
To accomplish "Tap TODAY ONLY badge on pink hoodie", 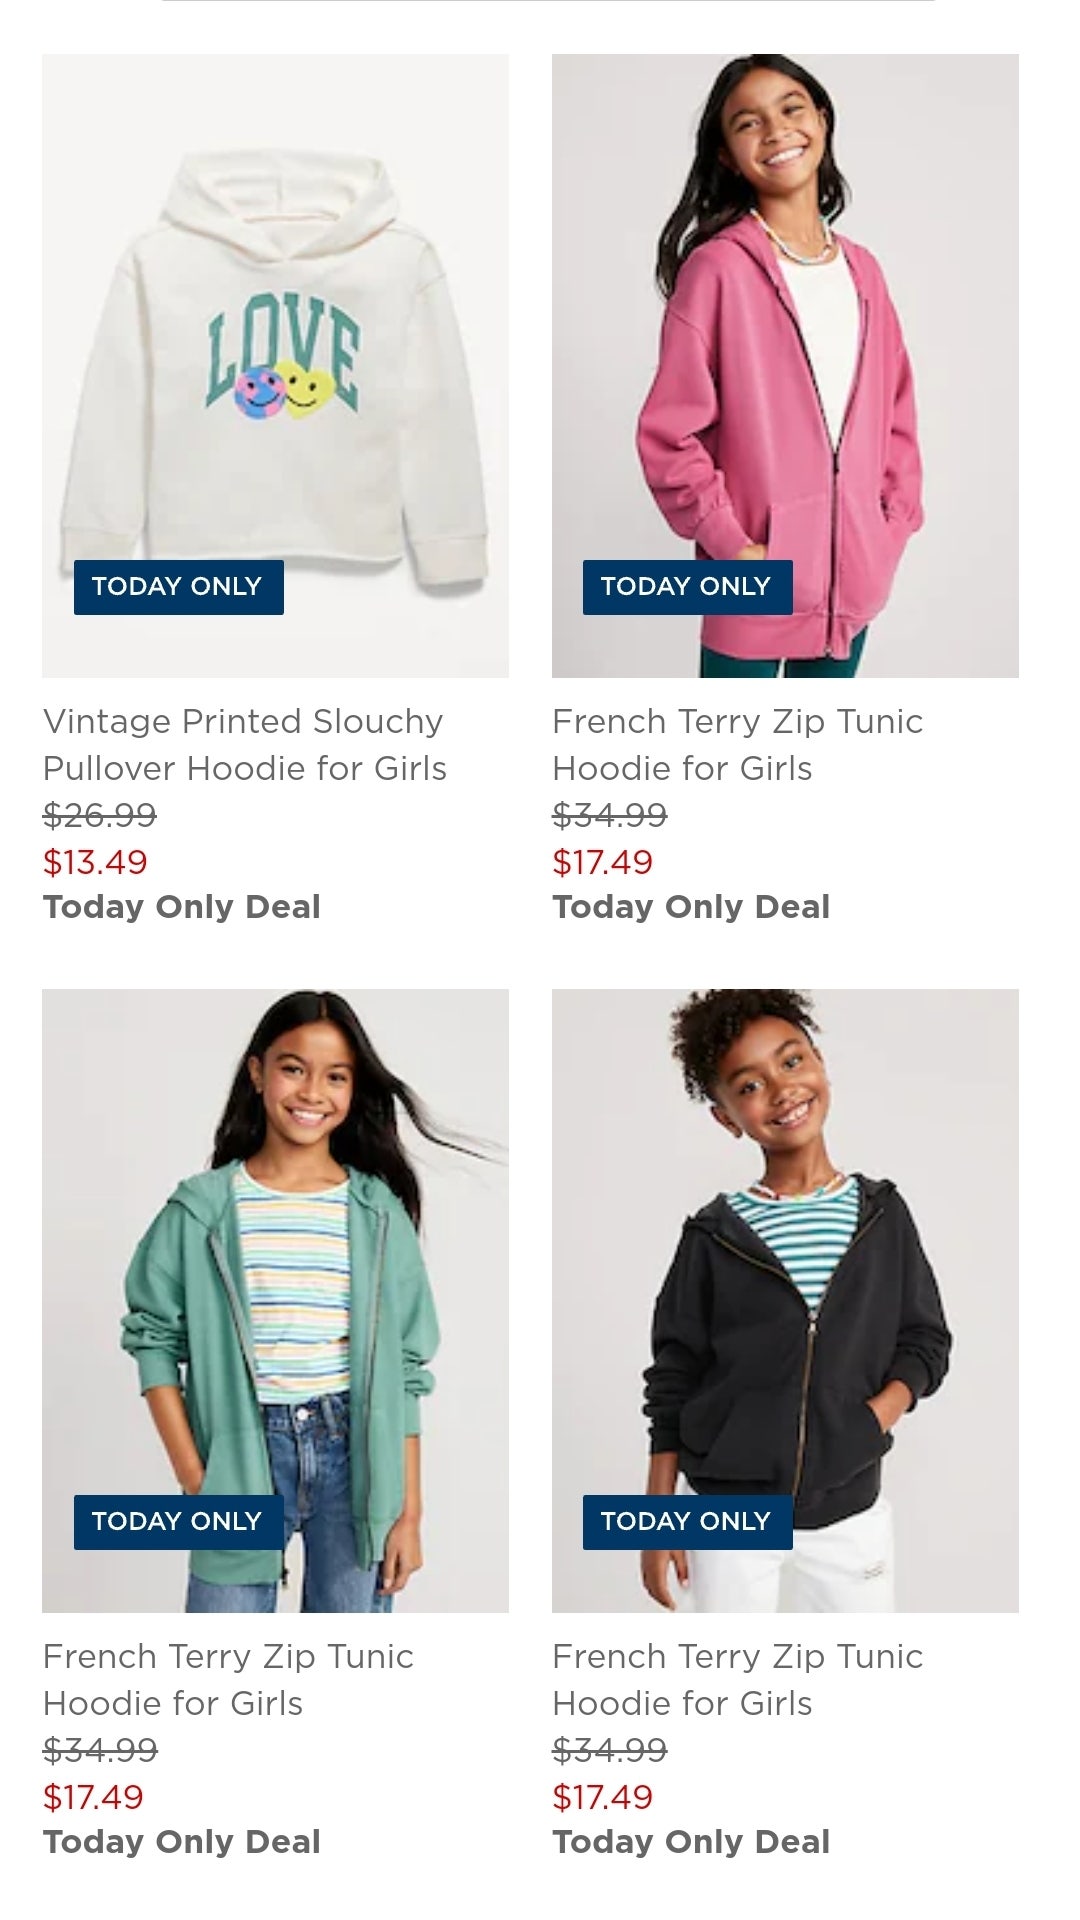I will pyautogui.click(x=687, y=587).
